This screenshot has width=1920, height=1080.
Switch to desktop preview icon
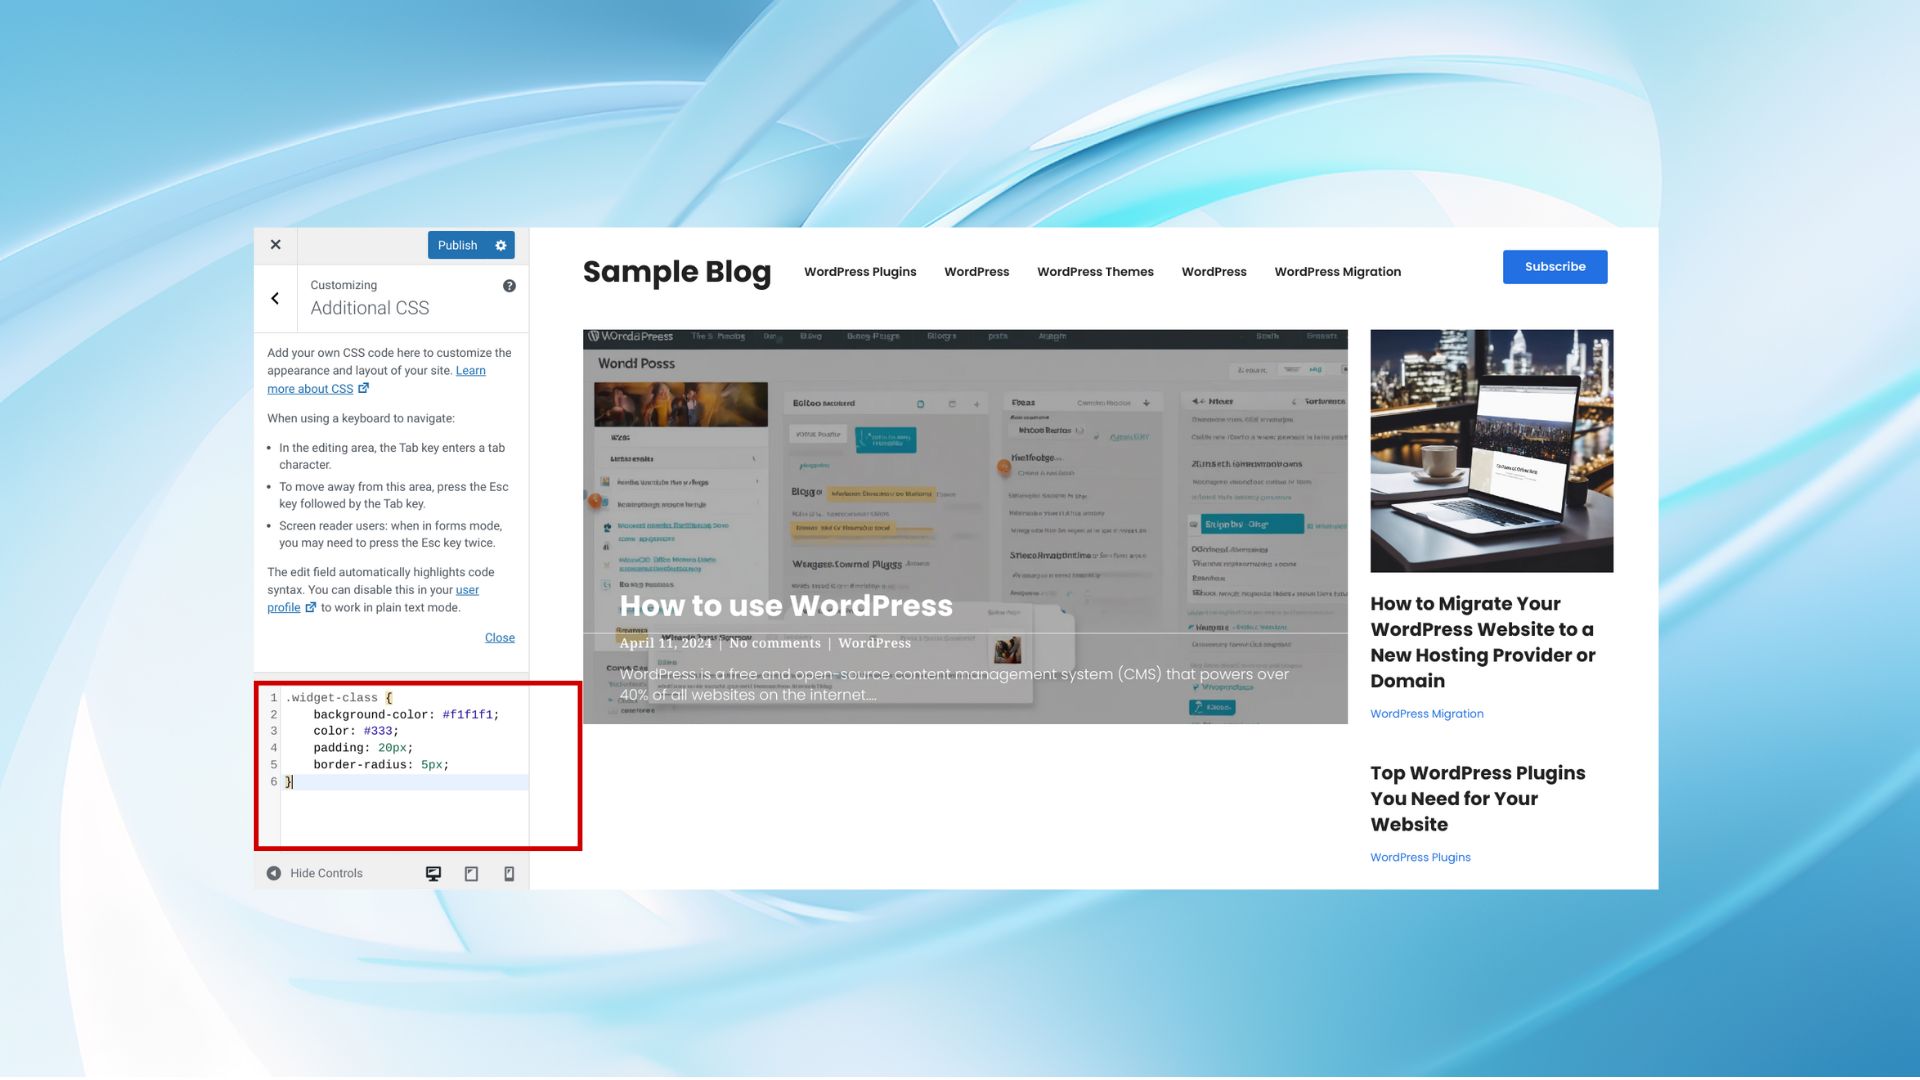433,874
